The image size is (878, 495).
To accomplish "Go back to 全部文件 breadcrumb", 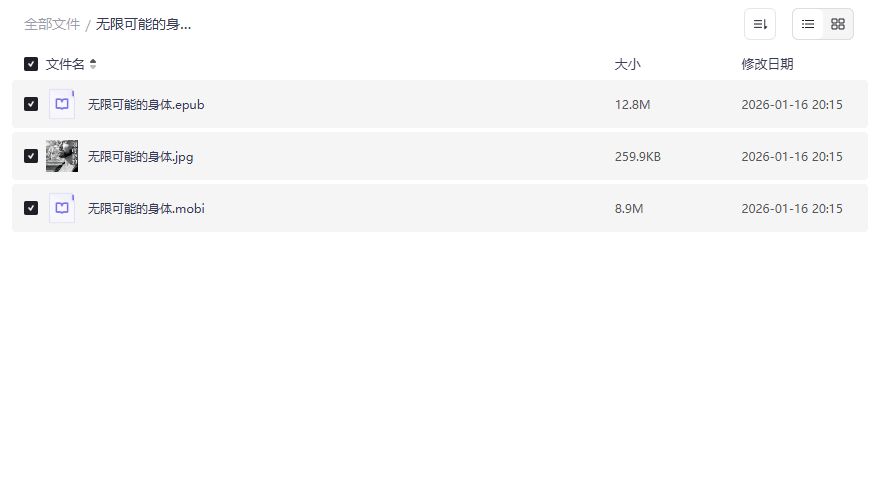I will coord(52,24).
